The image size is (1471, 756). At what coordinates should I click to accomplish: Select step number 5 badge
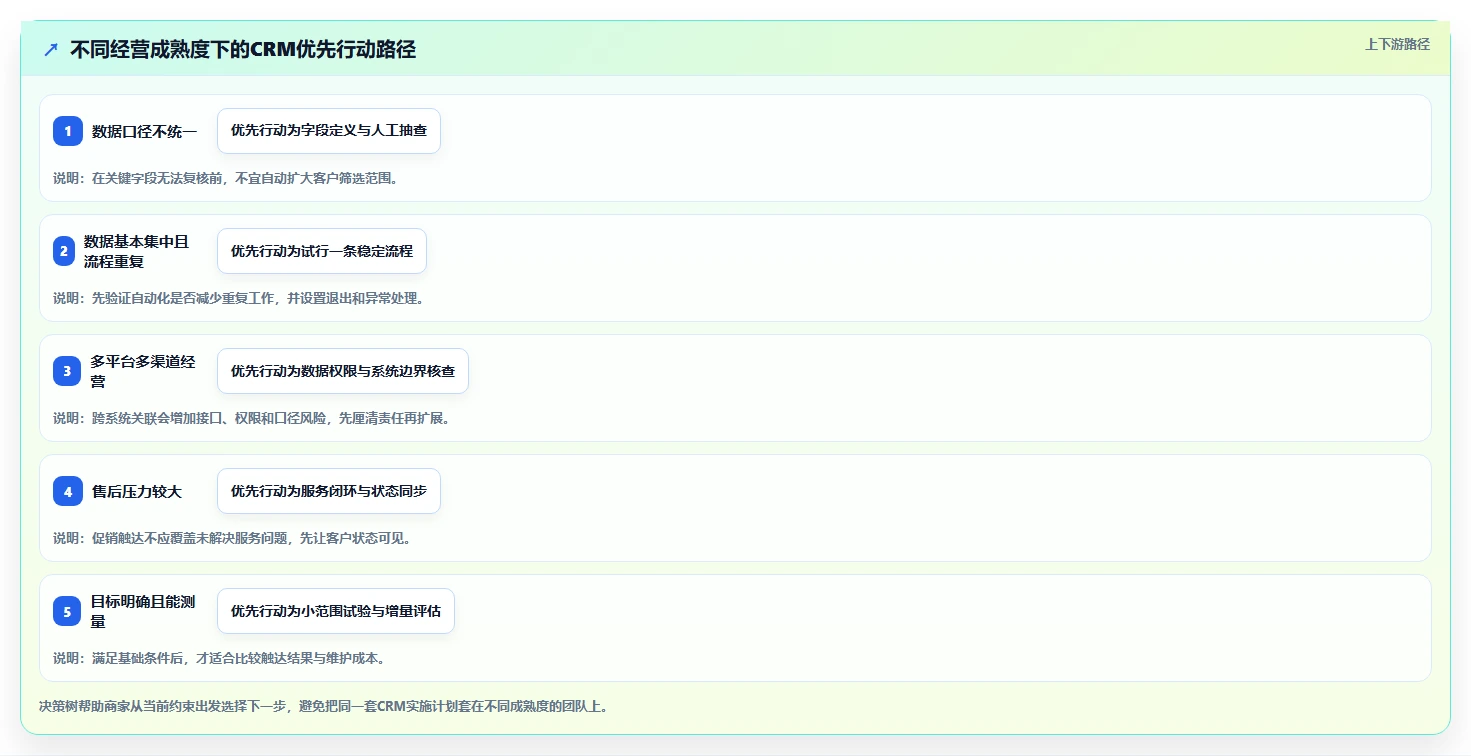[67, 611]
